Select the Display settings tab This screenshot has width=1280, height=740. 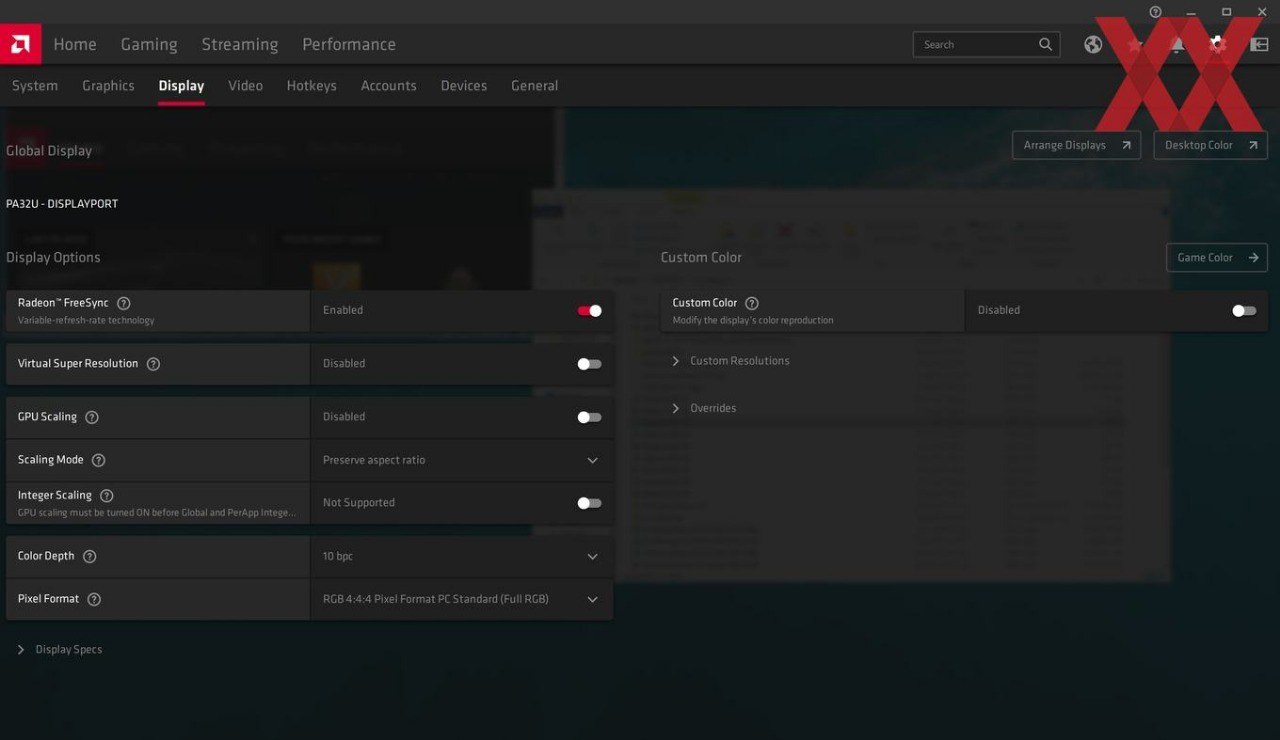181,86
